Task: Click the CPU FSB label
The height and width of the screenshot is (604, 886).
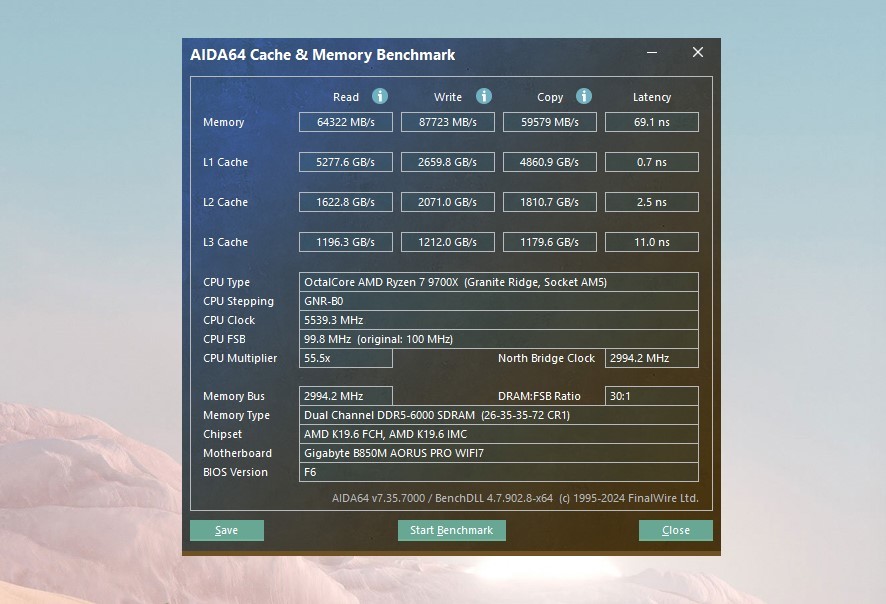Action: click(224, 339)
